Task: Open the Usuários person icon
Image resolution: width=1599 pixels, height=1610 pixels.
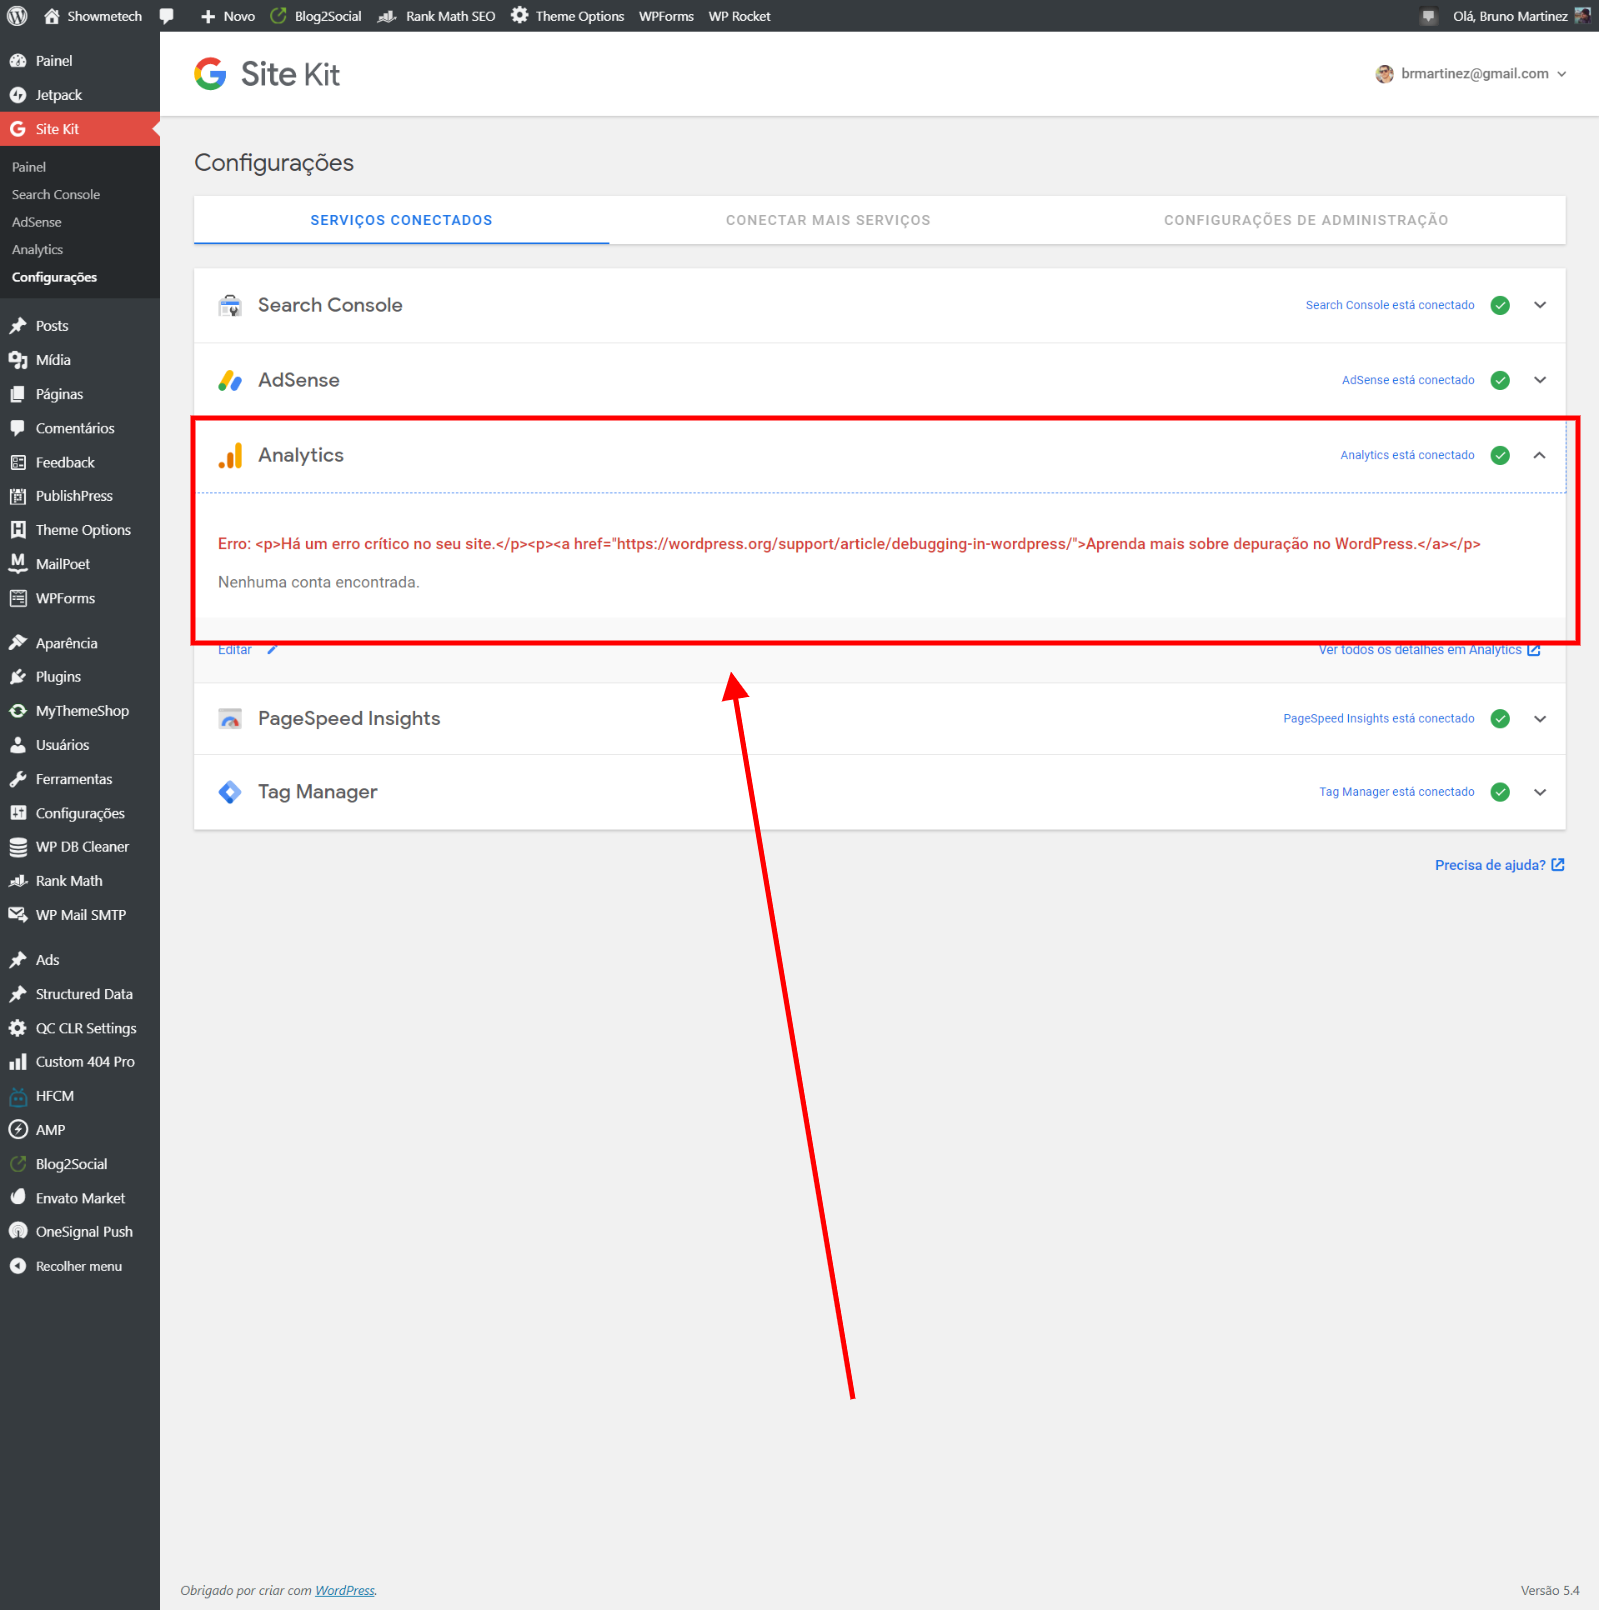Action: point(18,745)
